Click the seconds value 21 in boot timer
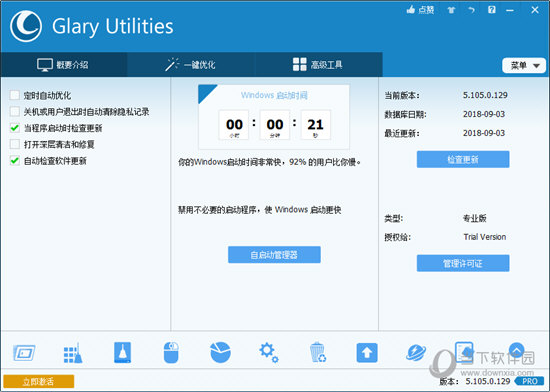550x392 pixels. (315, 125)
